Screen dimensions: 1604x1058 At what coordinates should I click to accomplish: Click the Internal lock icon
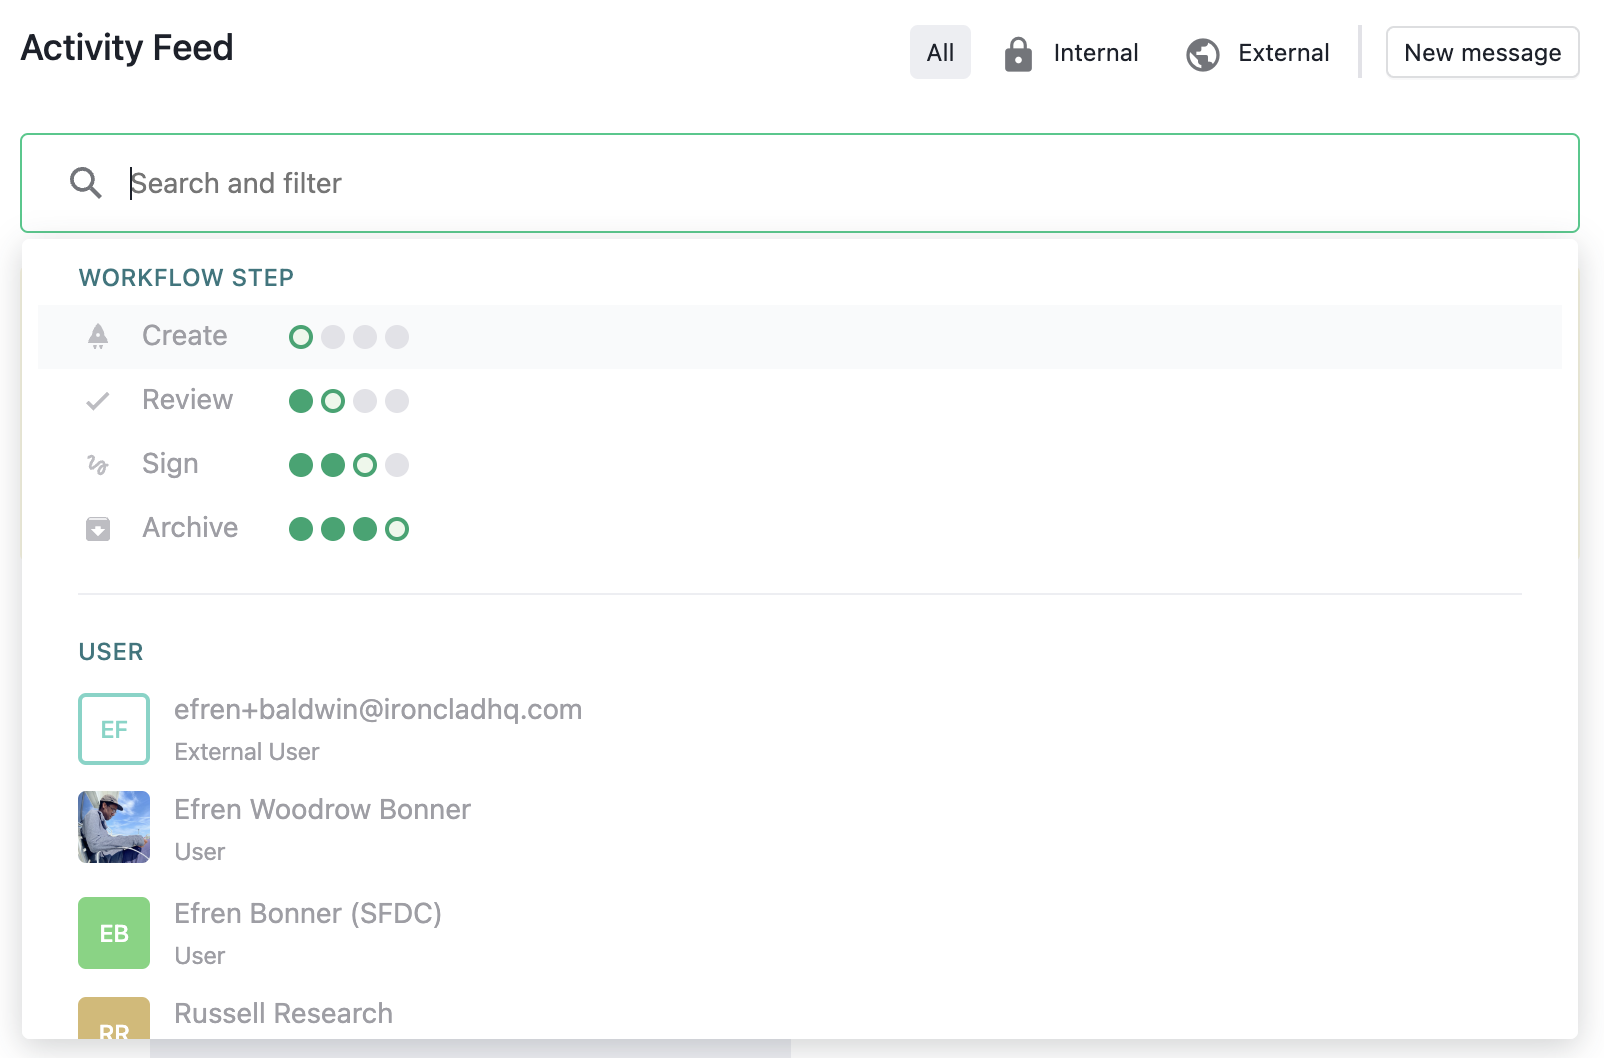(x=1018, y=53)
